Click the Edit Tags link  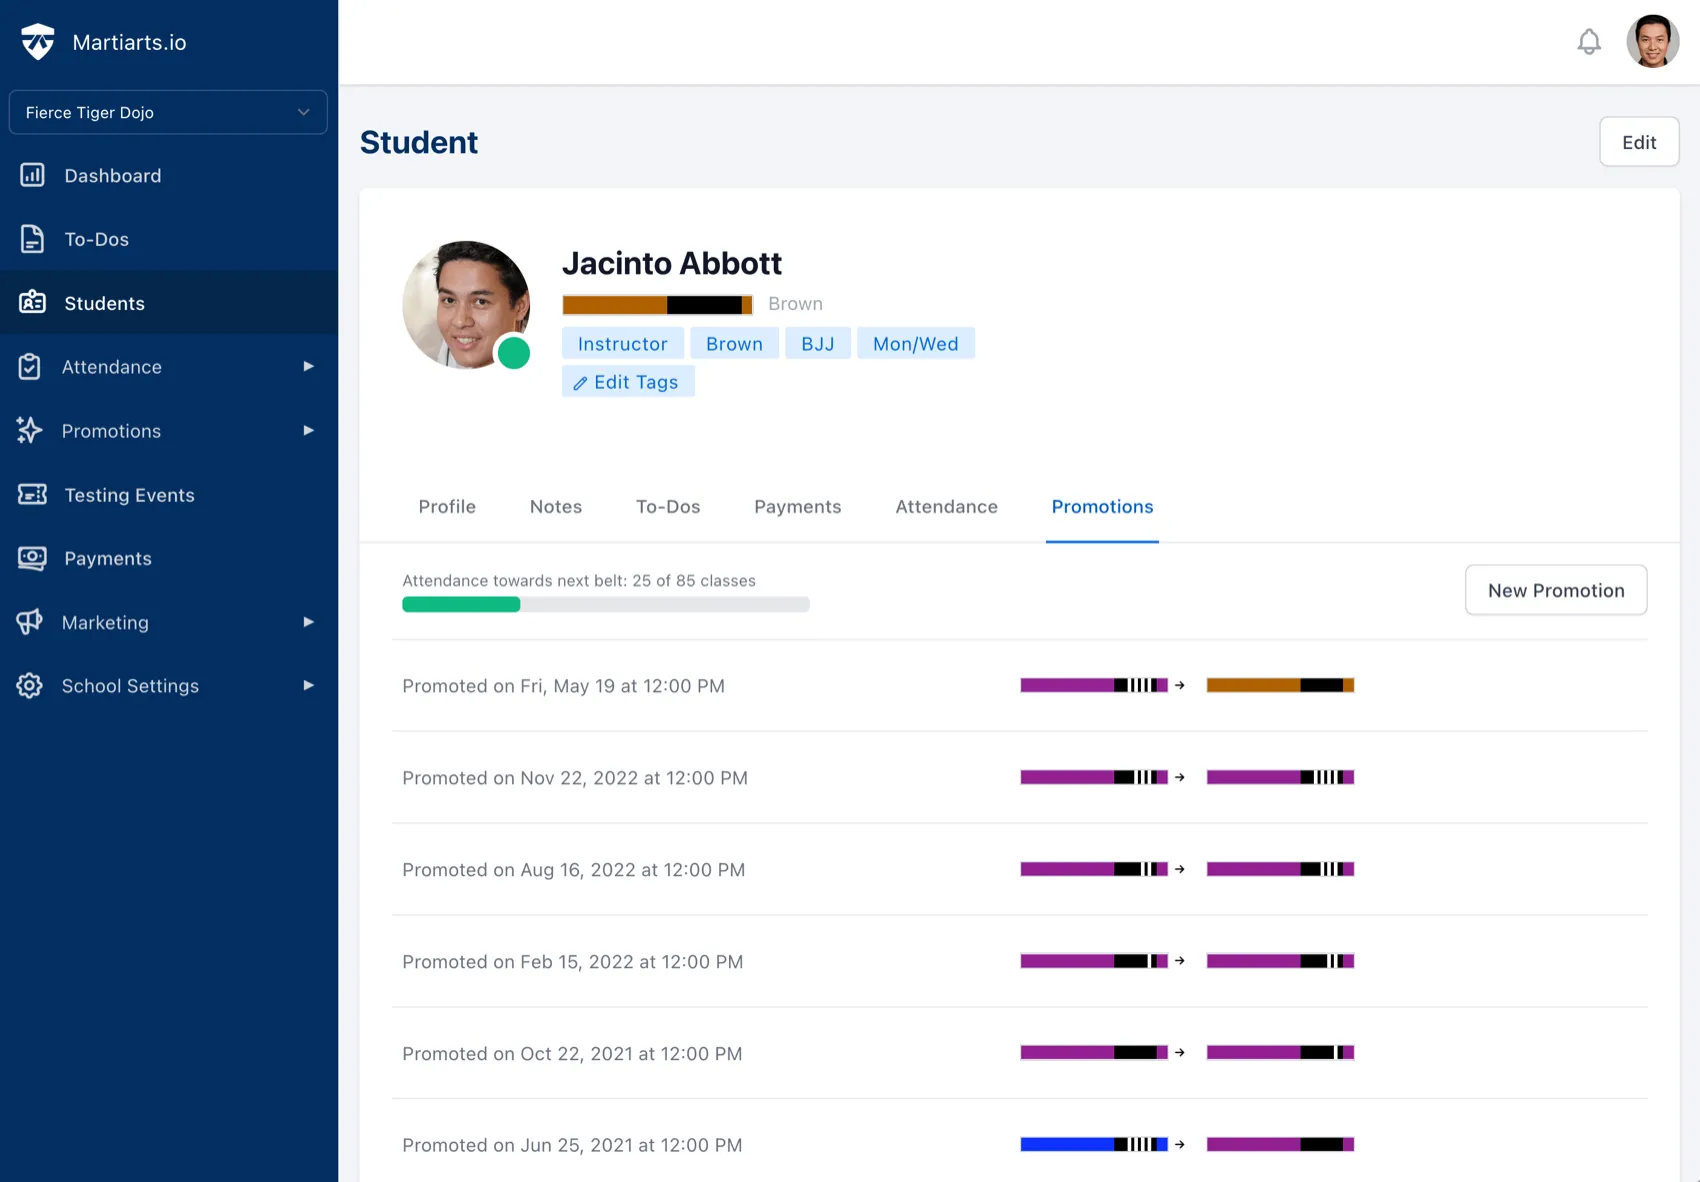(628, 382)
